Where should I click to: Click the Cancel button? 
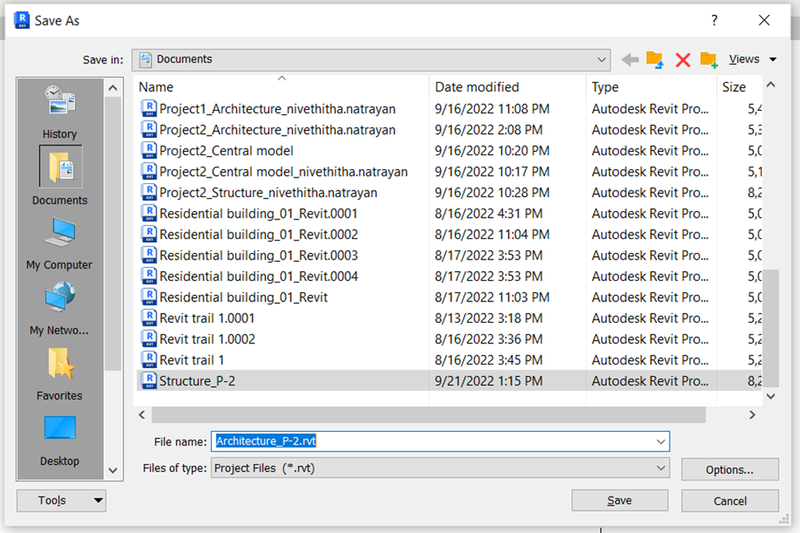tap(730, 501)
